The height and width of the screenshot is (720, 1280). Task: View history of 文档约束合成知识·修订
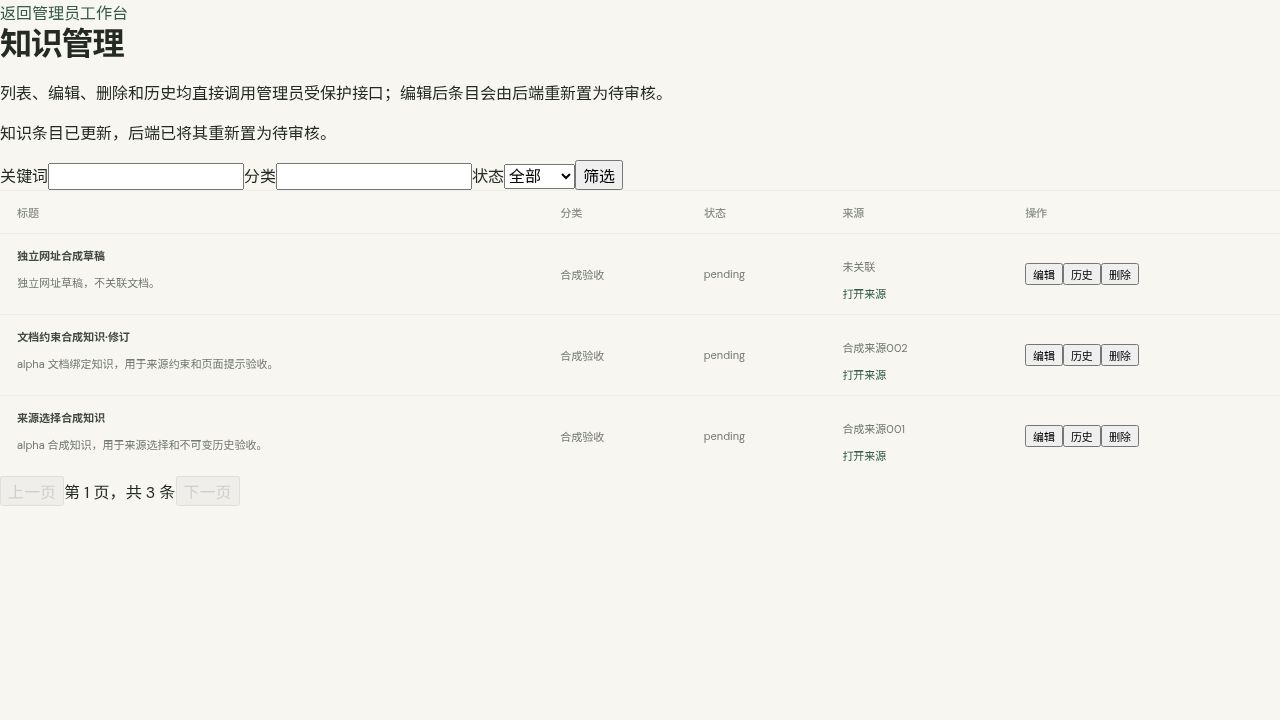(x=1082, y=355)
